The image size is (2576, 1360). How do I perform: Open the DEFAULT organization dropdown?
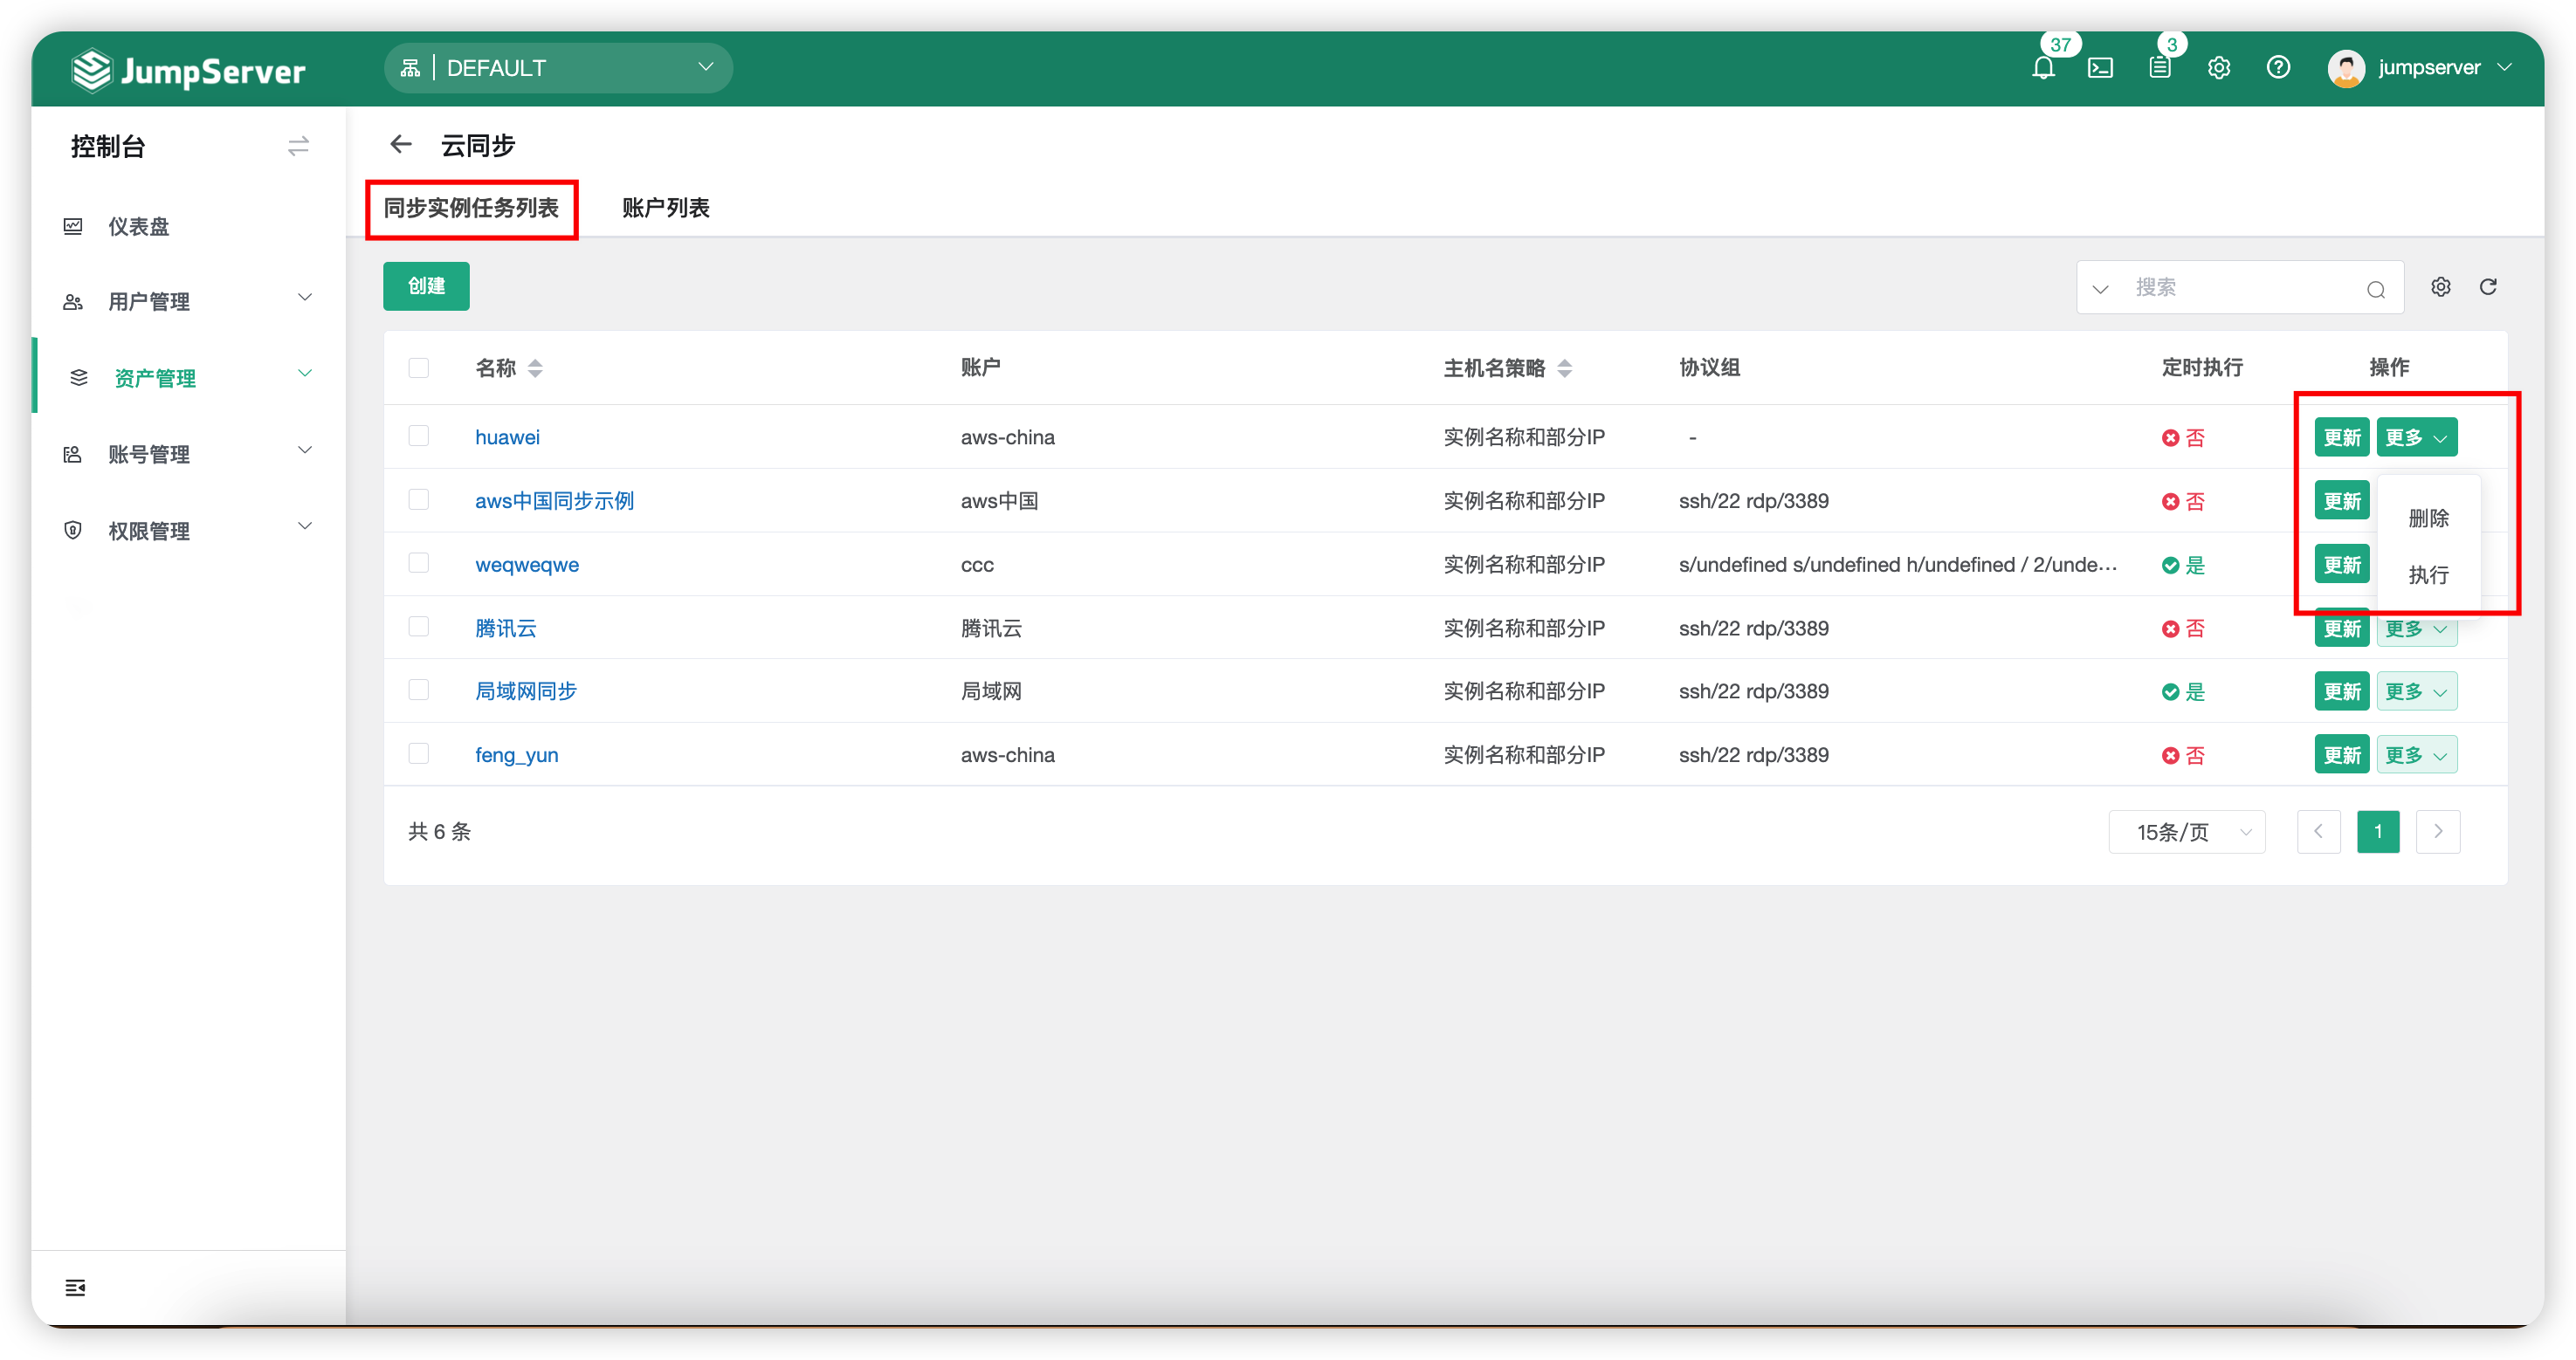558,68
